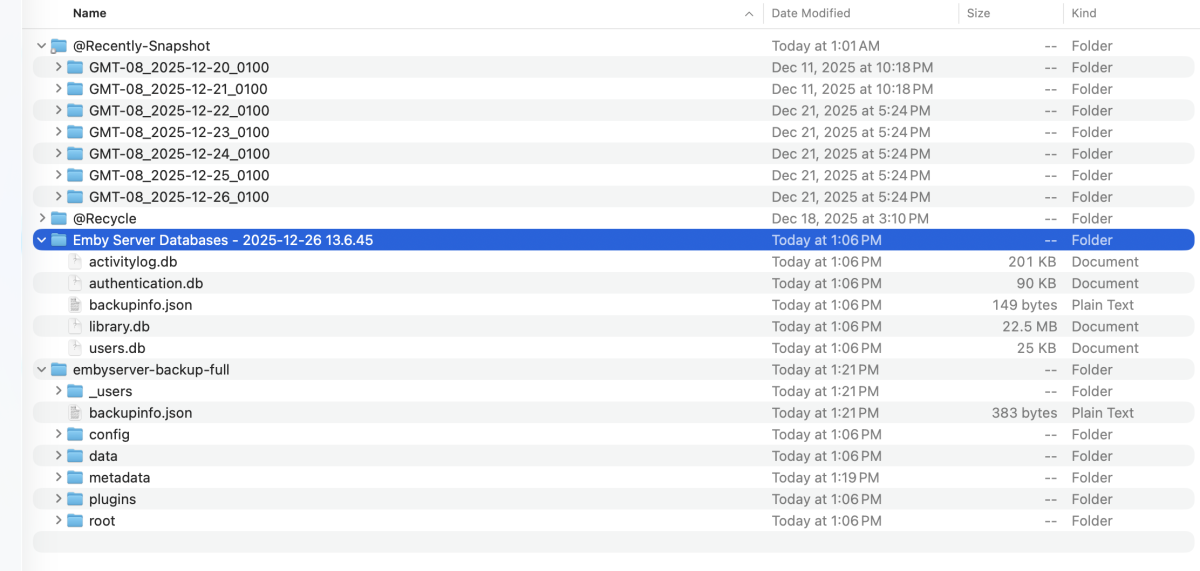This screenshot has width=1200, height=571.
Task: Click the @Recently-Snapshot folder icon
Action: pyautogui.click(x=59, y=46)
